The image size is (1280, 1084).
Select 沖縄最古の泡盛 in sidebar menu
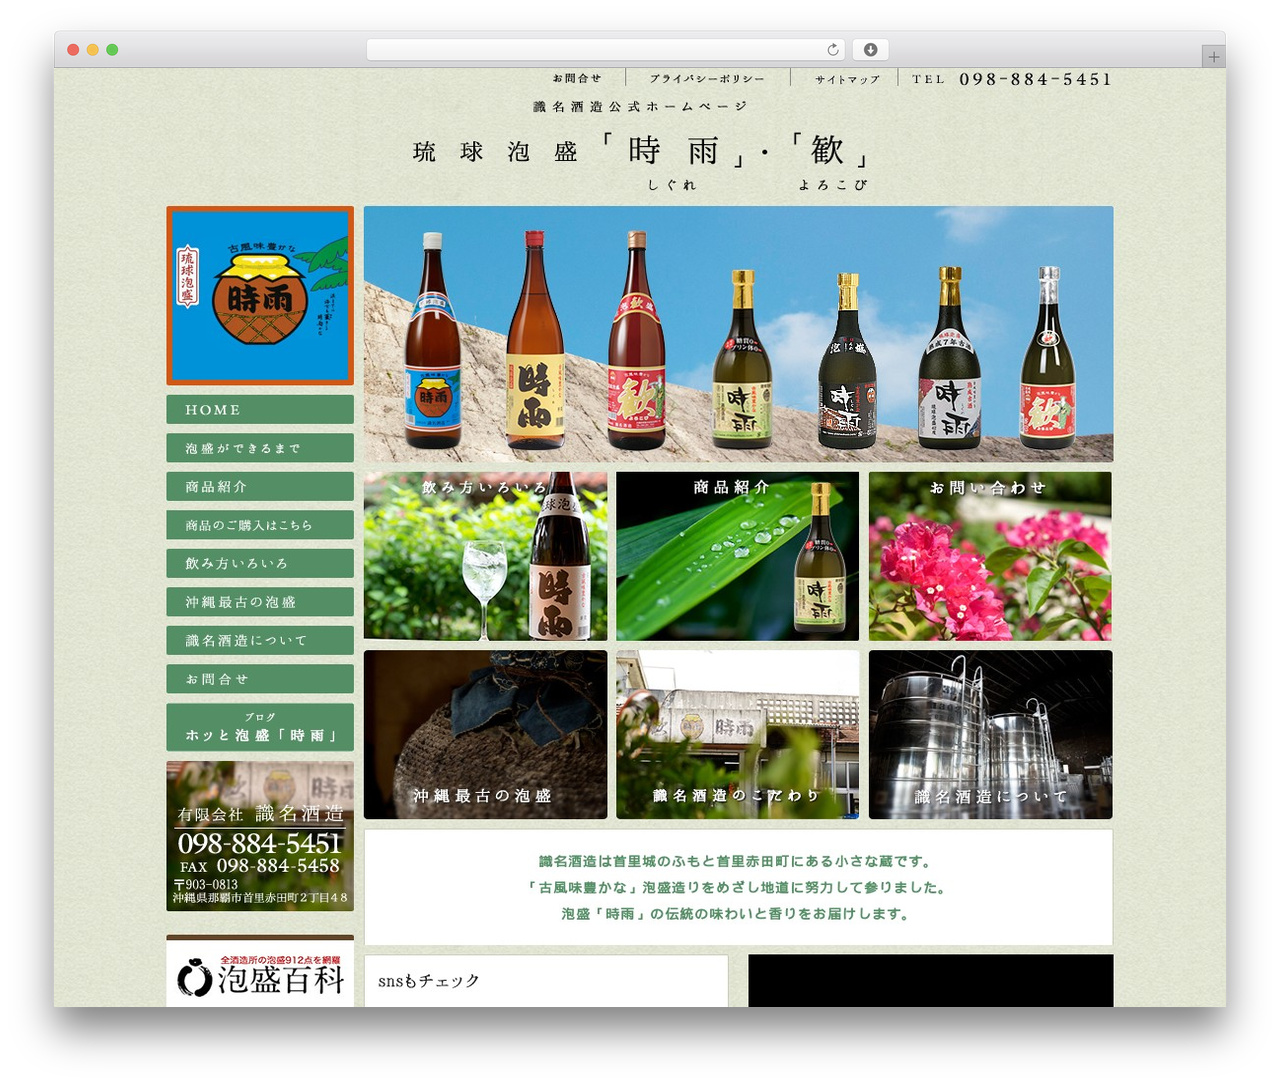coord(260,602)
